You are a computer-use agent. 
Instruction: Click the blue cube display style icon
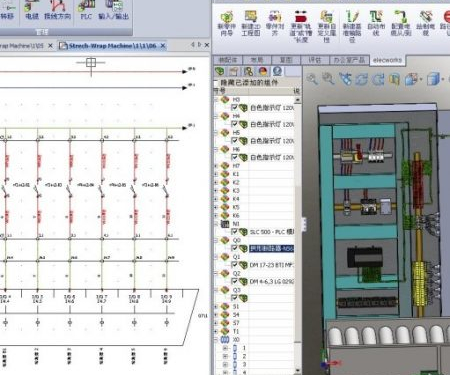(x=433, y=79)
